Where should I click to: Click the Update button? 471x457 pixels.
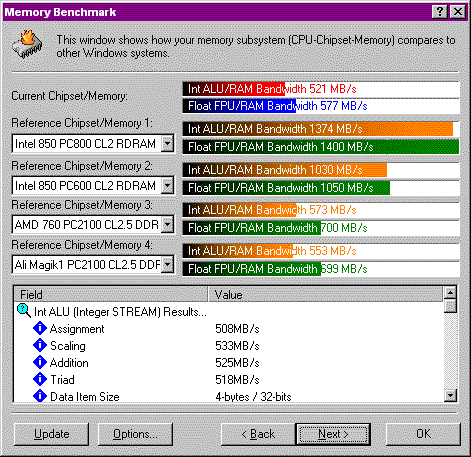click(x=52, y=434)
